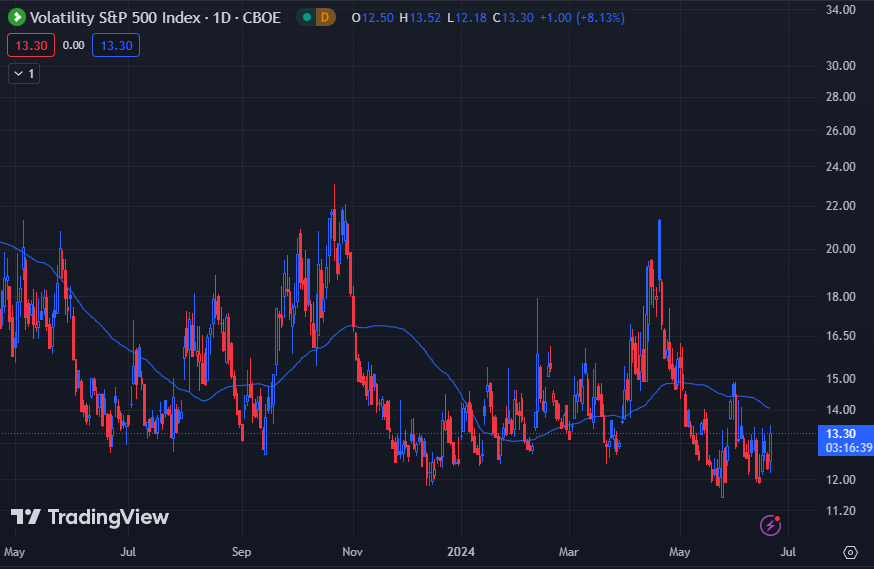Screen dimensions: 874x569
Task: Click the 14.00 price axis label
Action: (841, 410)
